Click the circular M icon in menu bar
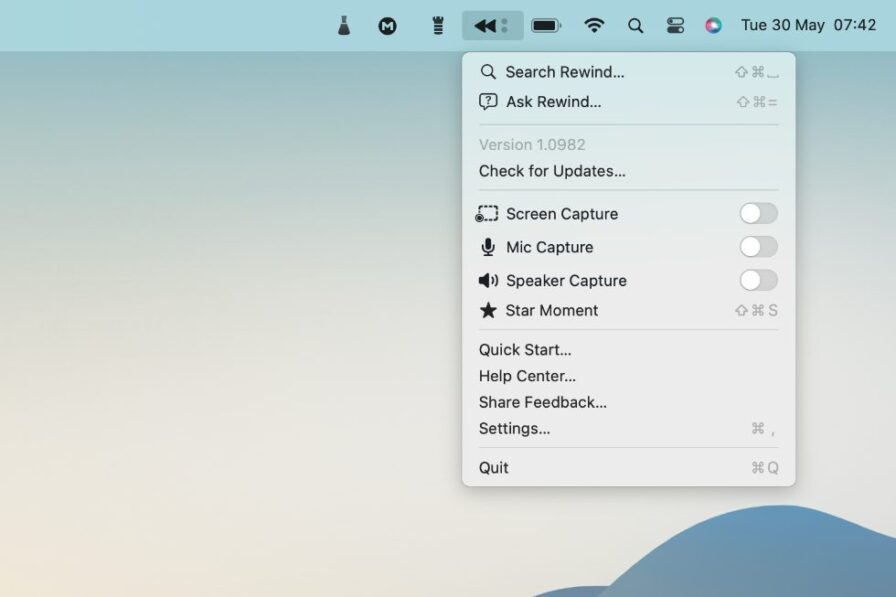This screenshot has width=896, height=597. tap(387, 26)
